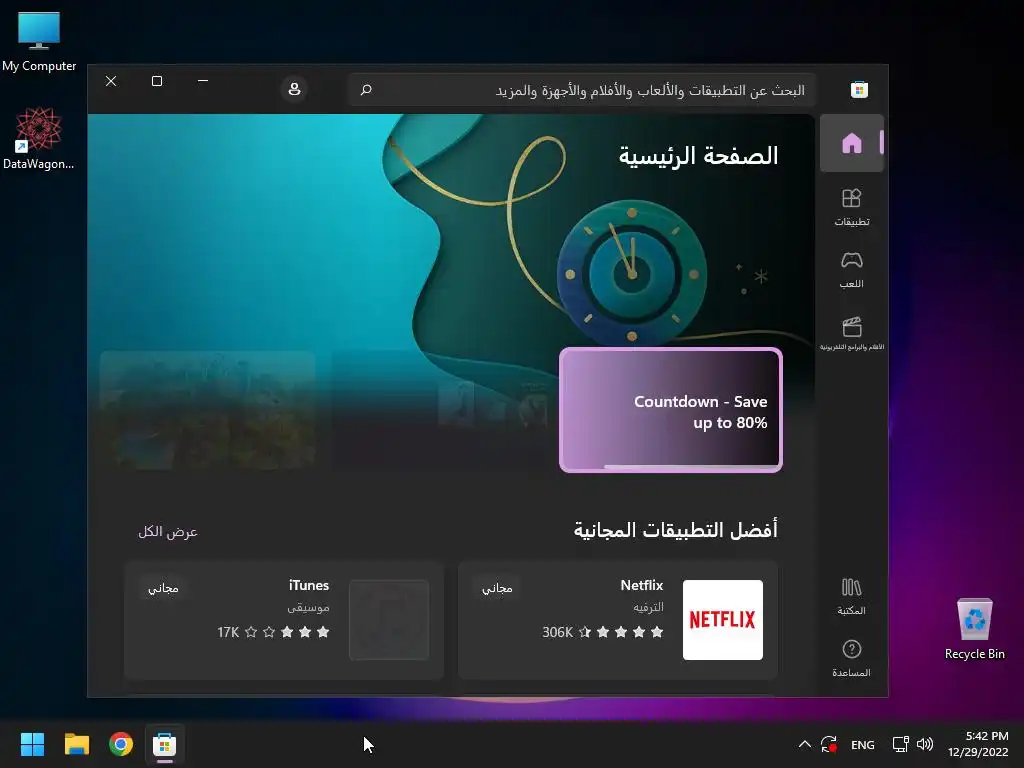
Task: Click Free (مجاني) button on Netflix card
Action: tap(497, 588)
